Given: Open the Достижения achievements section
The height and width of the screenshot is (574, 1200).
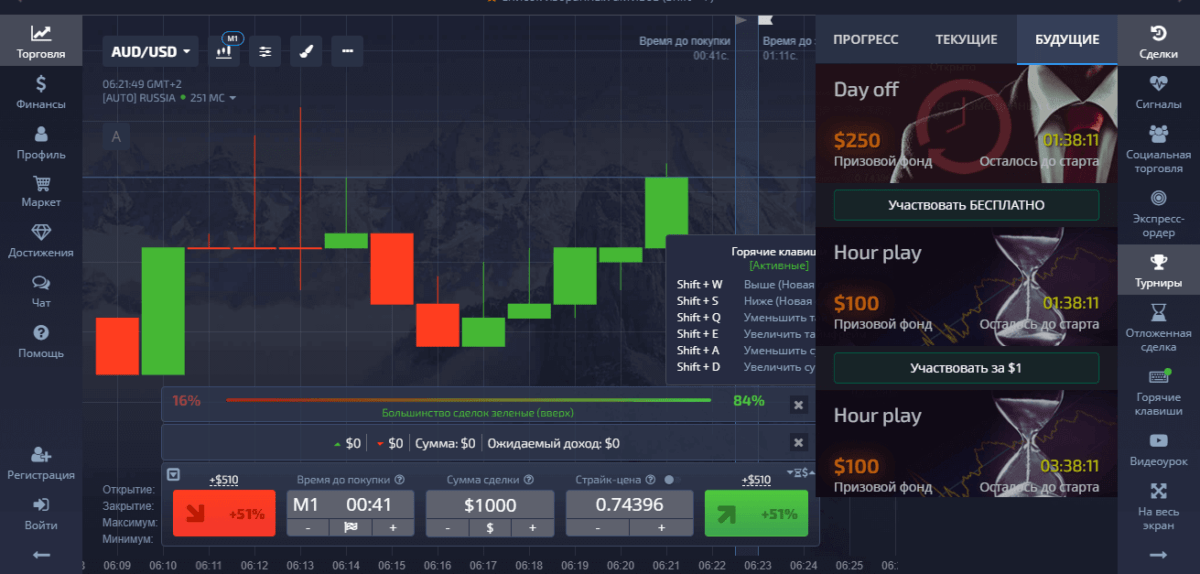Looking at the screenshot, I should click(41, 241).
